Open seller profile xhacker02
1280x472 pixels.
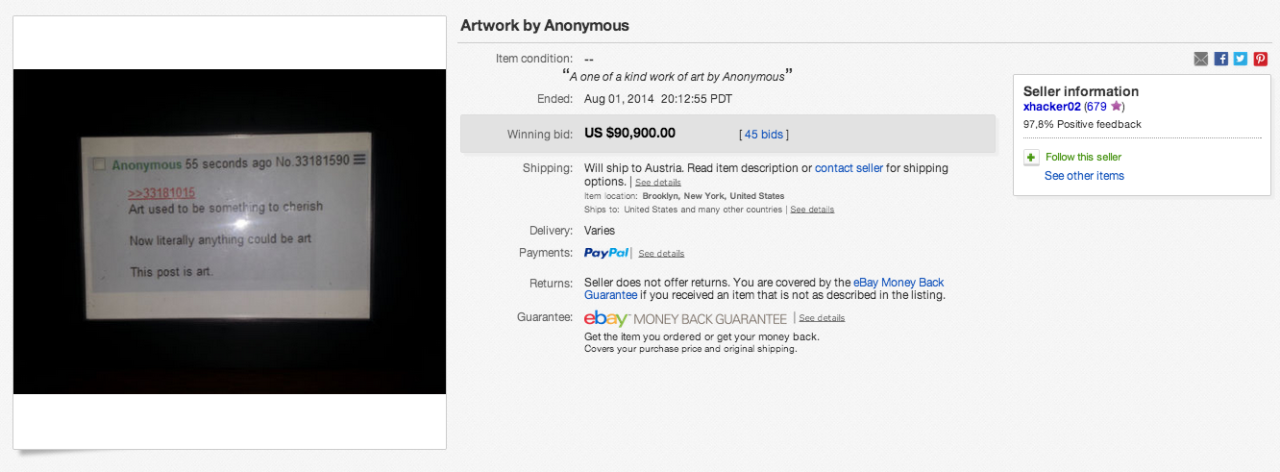tap(1052, 106)
